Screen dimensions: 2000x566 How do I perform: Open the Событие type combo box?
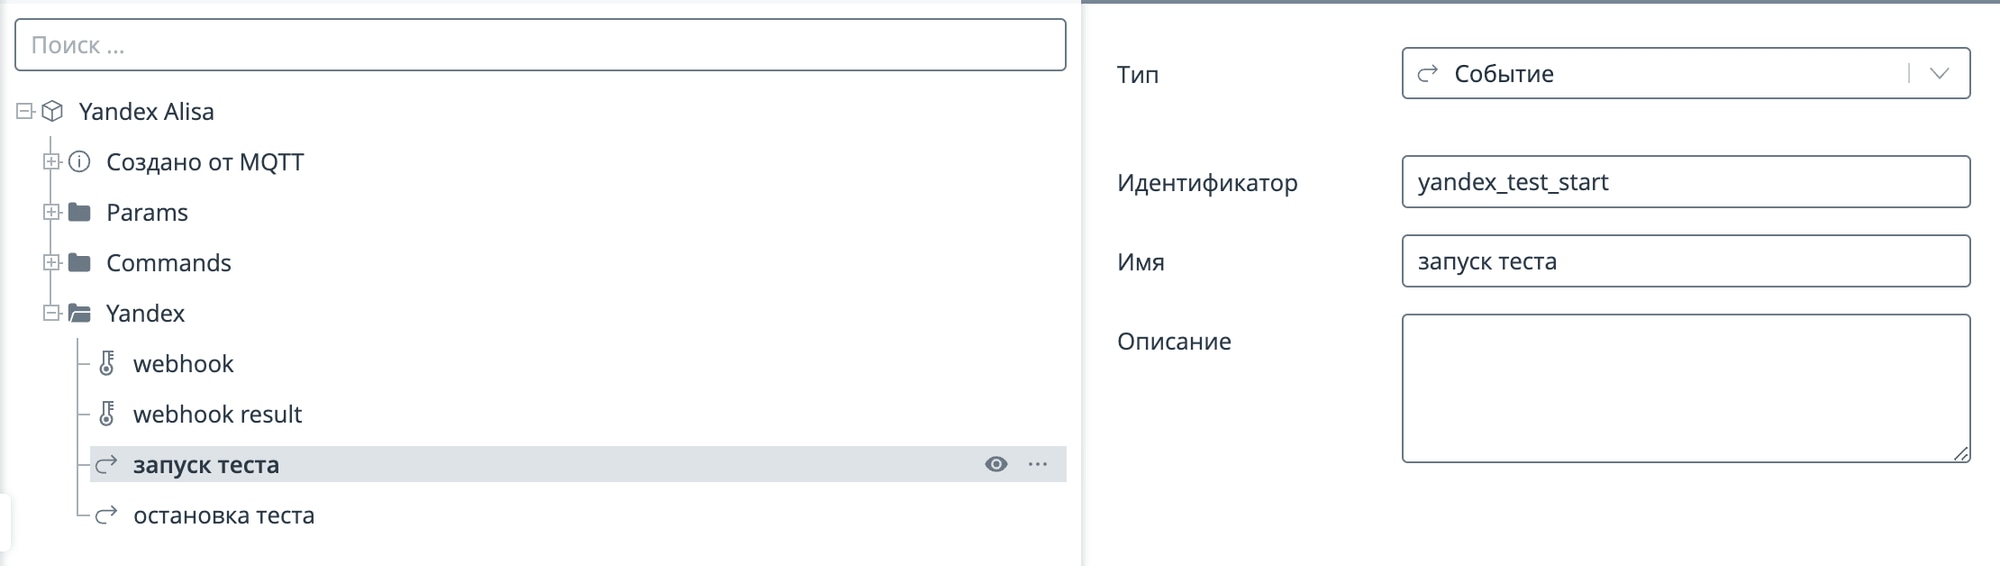pos(1686,73)
